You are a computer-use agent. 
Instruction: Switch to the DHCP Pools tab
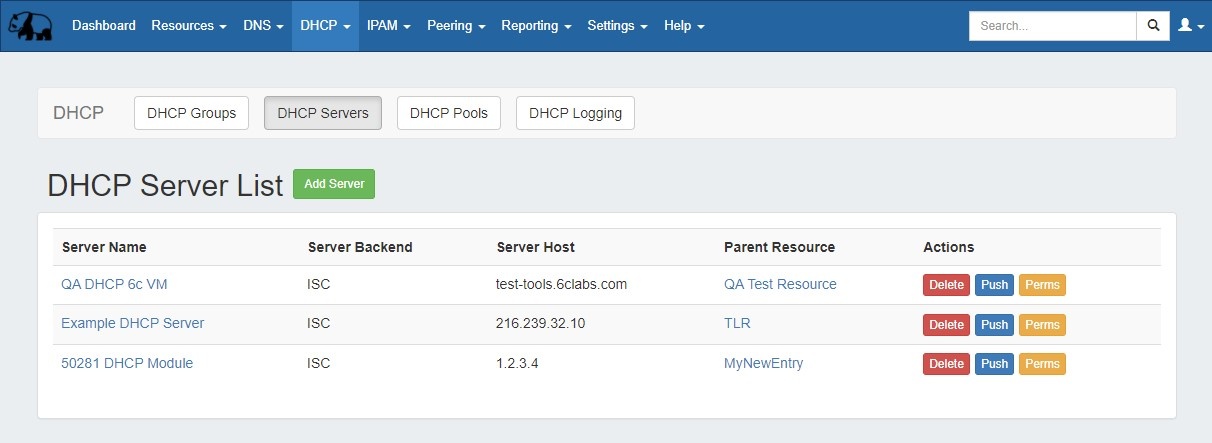(448, 113)
